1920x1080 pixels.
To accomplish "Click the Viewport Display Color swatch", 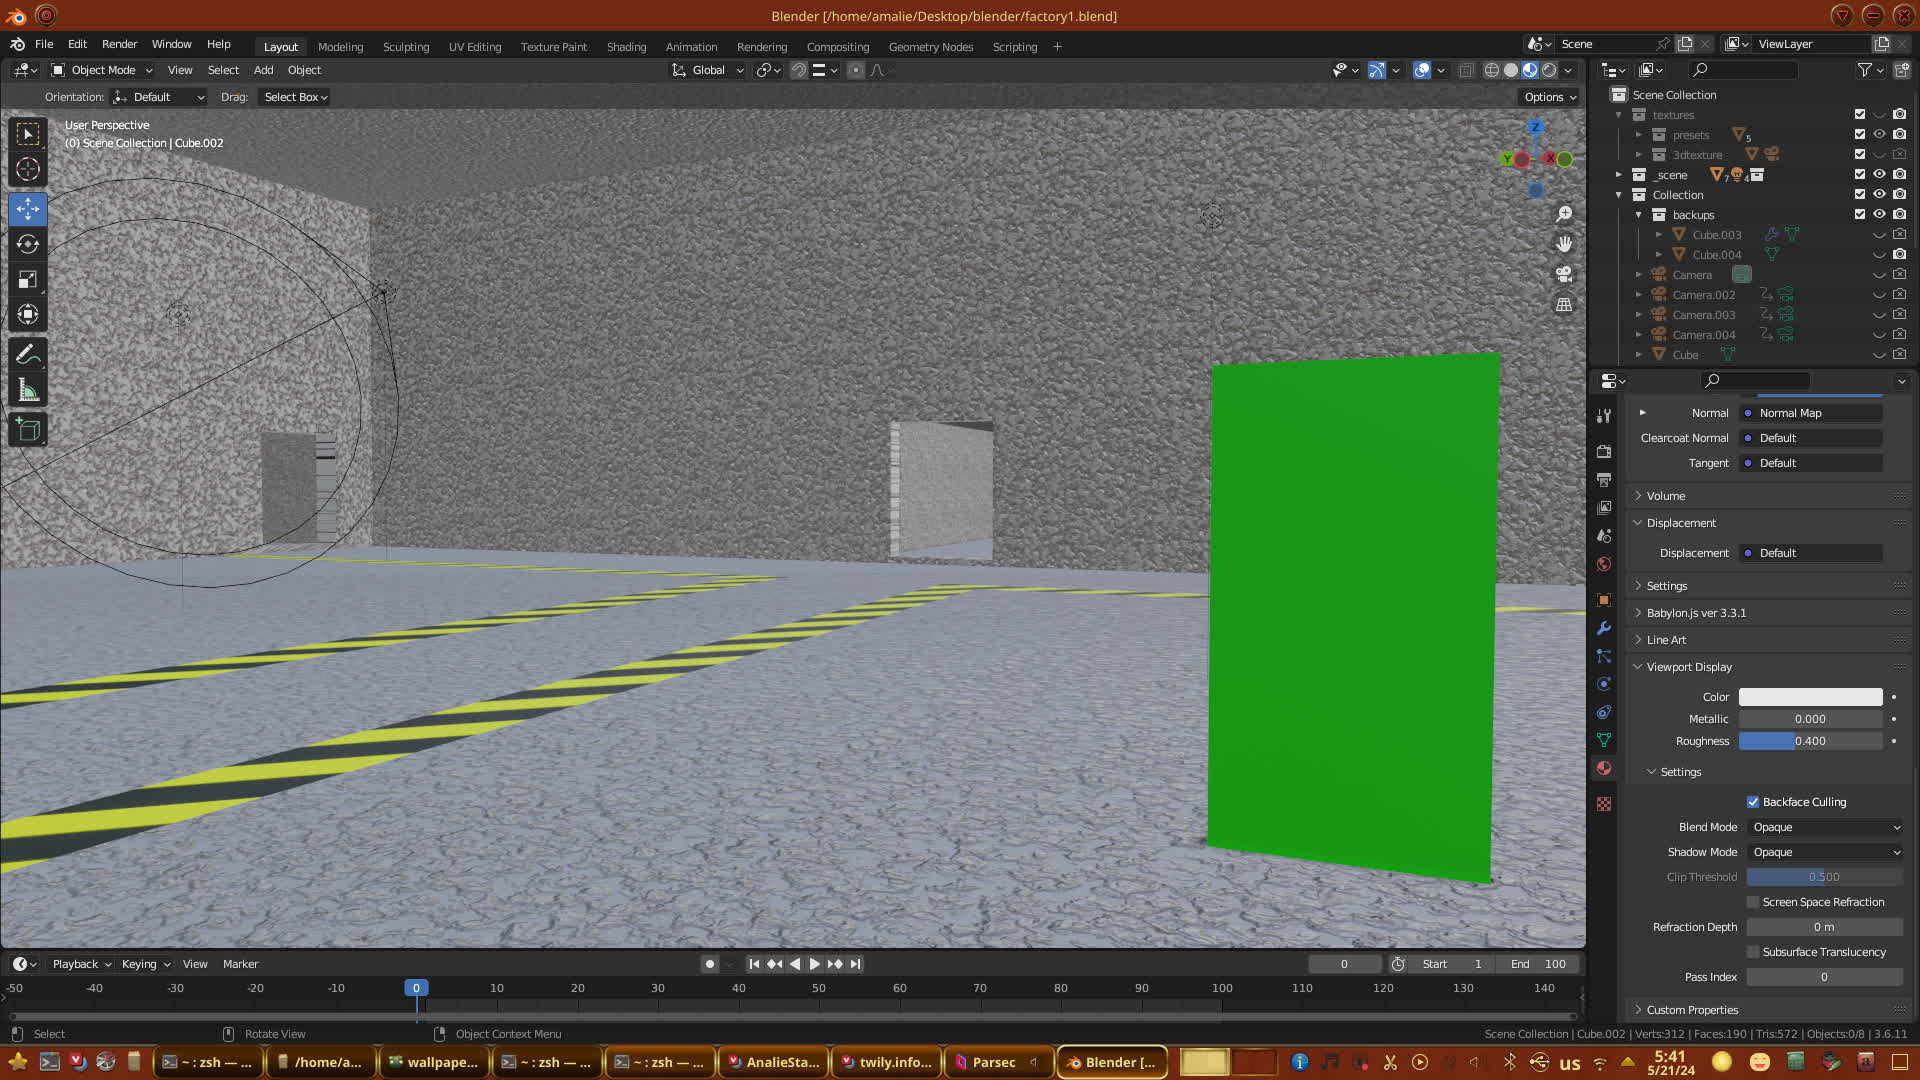I will (1810, 697).
